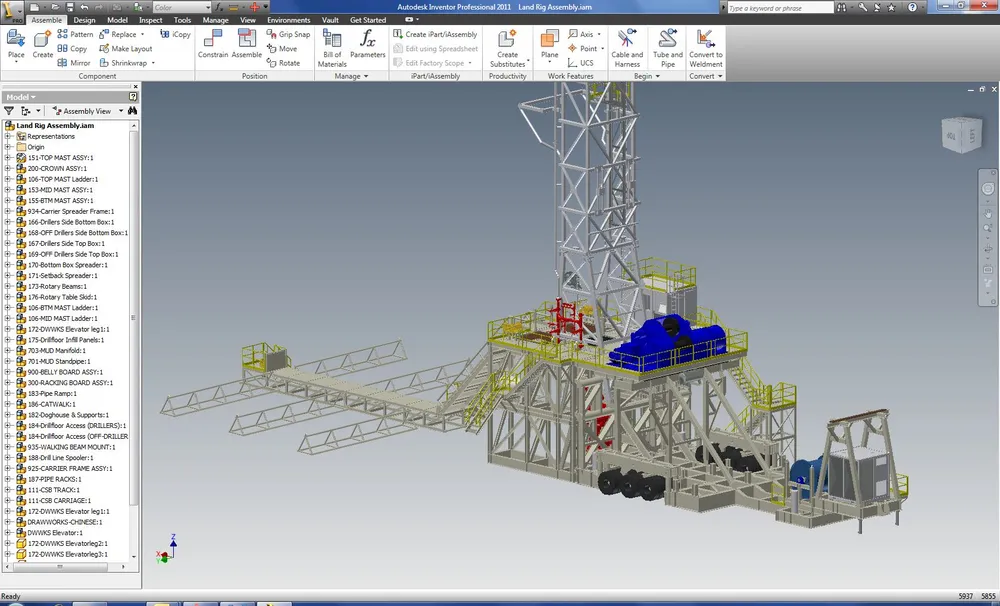Open the Make Layout tool
This screenshot has height=606, width=1000.
[126, 48]
